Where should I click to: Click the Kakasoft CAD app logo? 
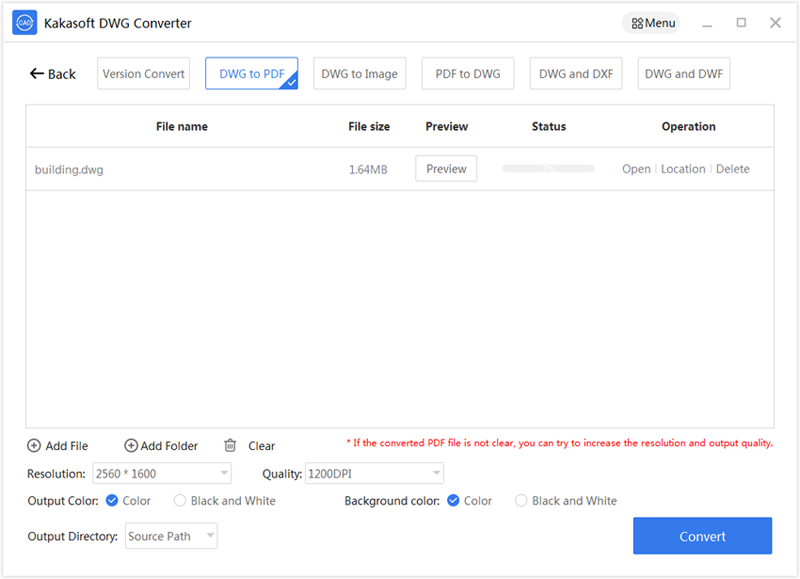tap(24, 22)
